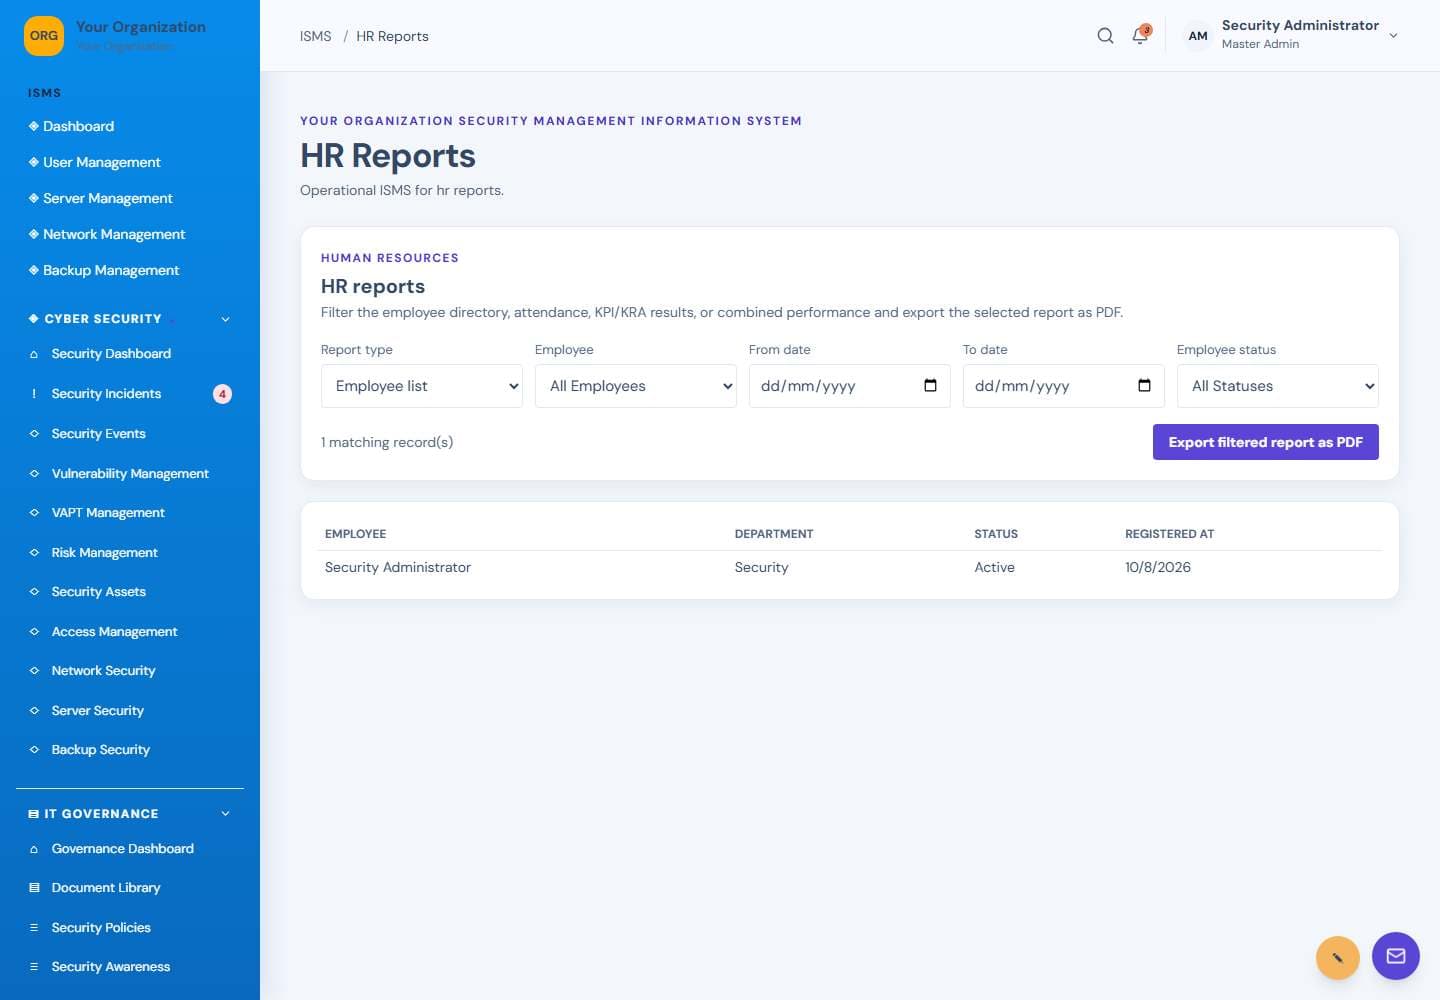This screenshot has height=1000, width=1440.
Task: Open the notifications bell icon
Action: (x=1140, y=36)
